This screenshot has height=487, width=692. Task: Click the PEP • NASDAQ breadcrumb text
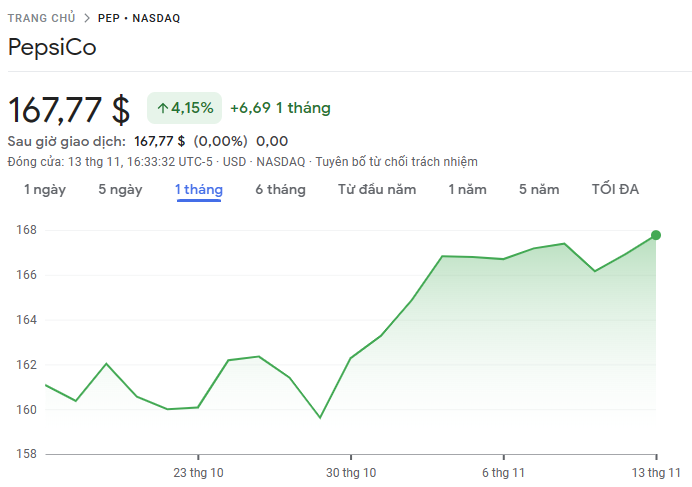pos(139,18)
